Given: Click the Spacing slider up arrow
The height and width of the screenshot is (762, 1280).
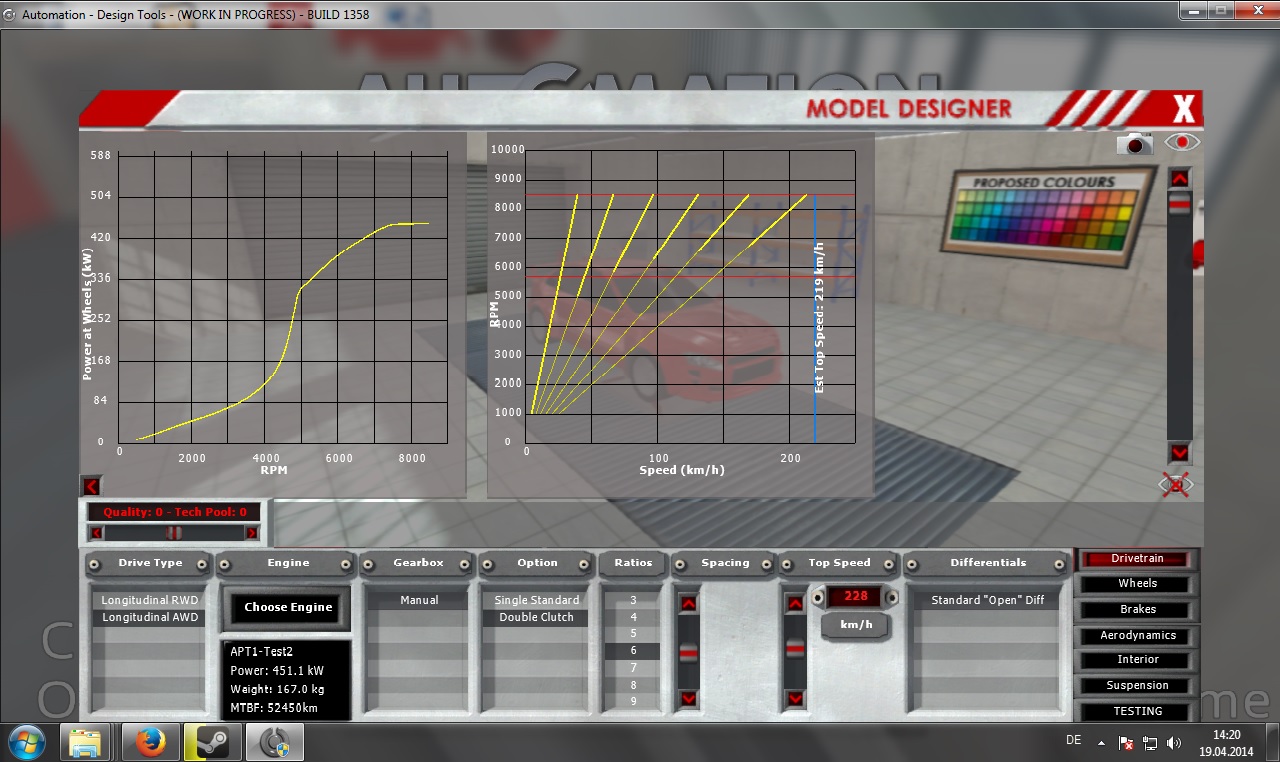Looking at the screenshot, I should [688, 604].
